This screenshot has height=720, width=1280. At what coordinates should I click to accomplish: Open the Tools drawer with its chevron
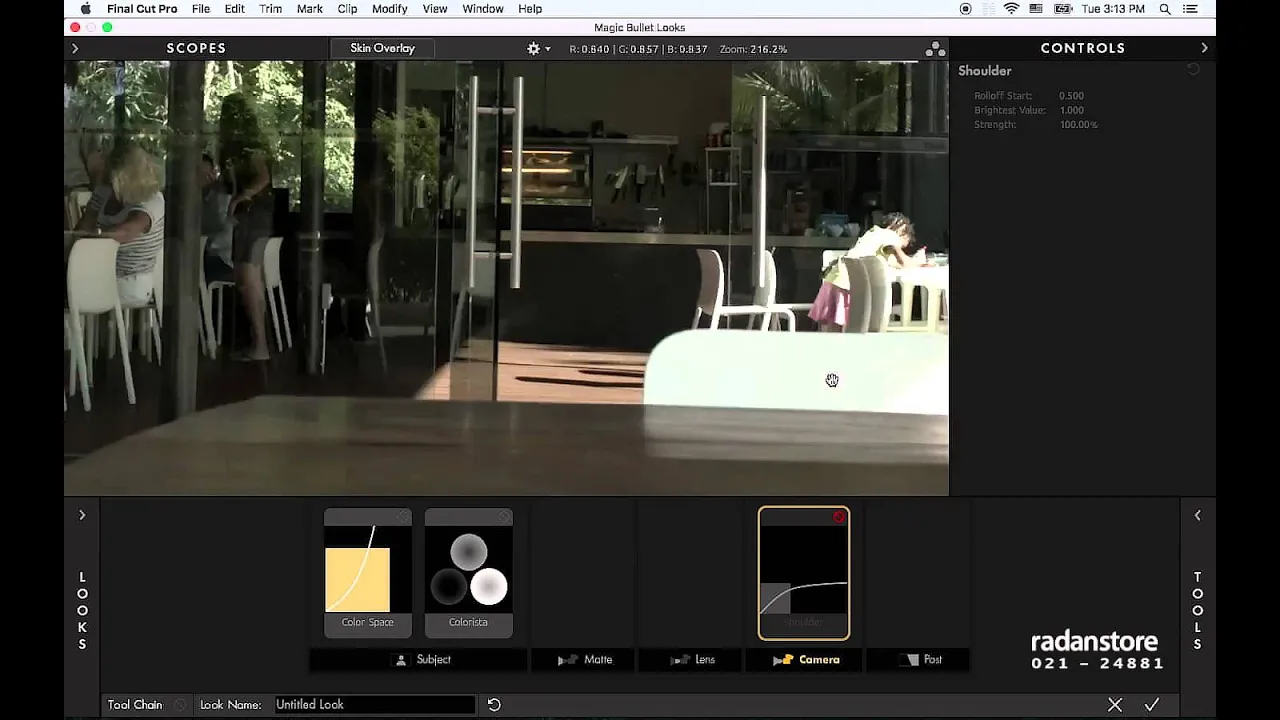pos(1197,515)
